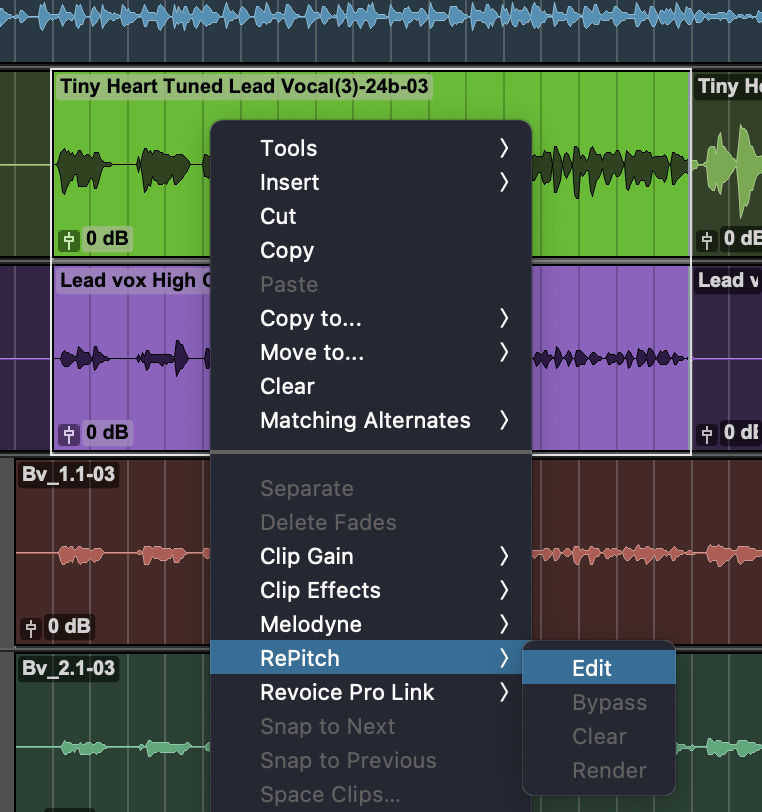Select the Bv_2.1-03 clip name label
Viewport: 762px width, 812px height.
[x=68, y=668]
